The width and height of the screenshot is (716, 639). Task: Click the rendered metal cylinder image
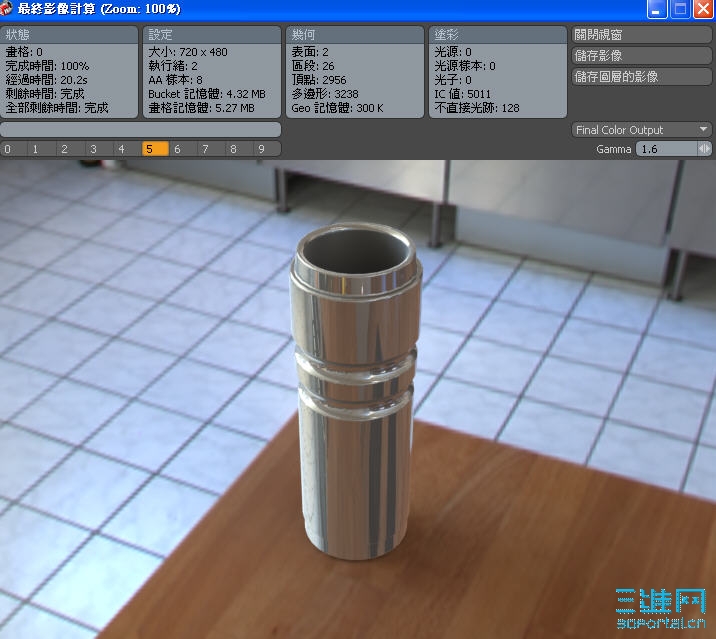click(x=356, y=391)
